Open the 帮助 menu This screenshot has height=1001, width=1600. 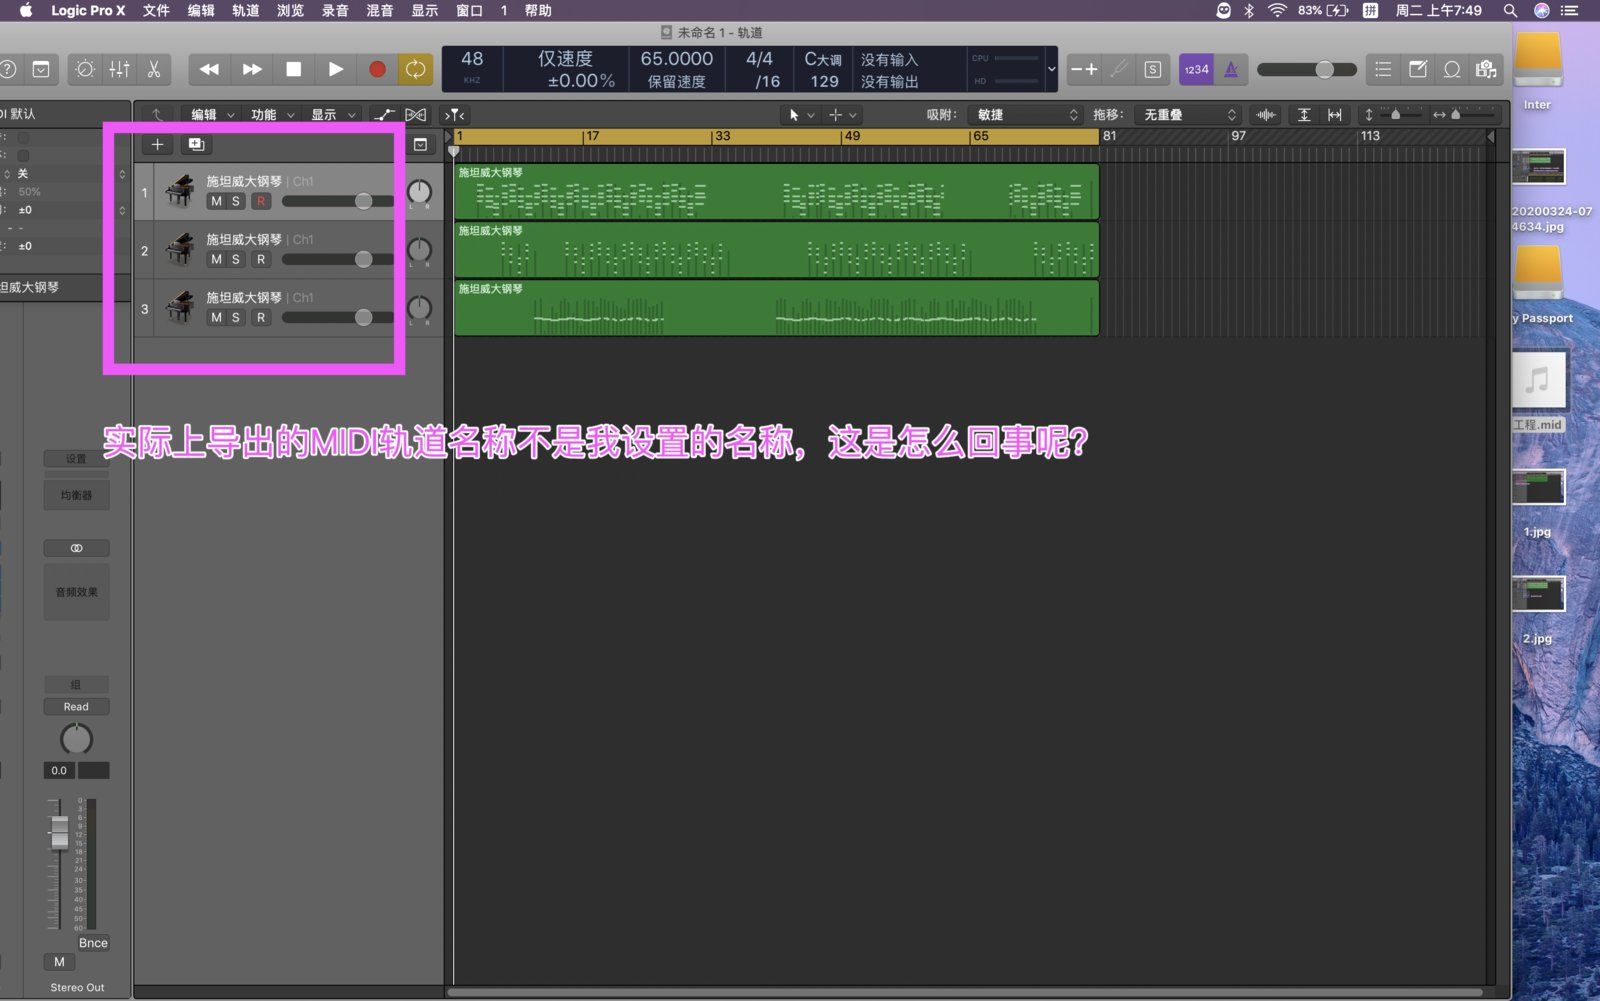(538, 10)
